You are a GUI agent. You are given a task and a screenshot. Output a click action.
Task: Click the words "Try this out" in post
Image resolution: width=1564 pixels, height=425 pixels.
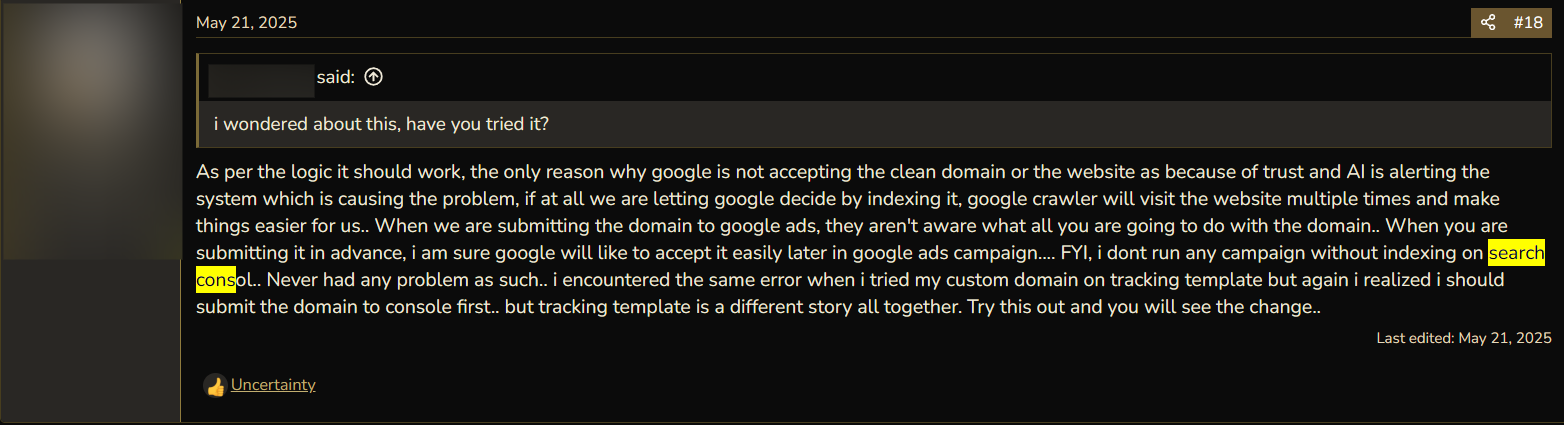pyautogui.click(x=1016, y=307)
